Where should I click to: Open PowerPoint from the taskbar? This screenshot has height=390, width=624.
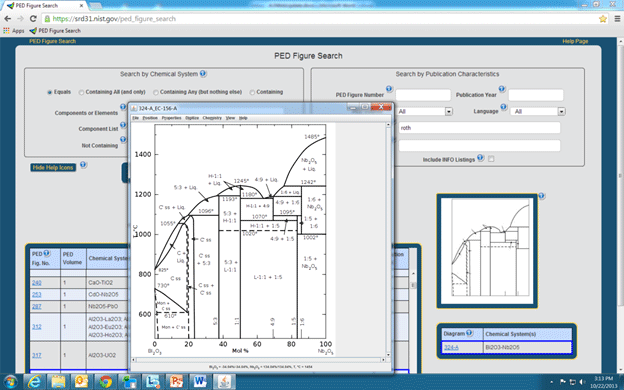click(x=176, y=382)
